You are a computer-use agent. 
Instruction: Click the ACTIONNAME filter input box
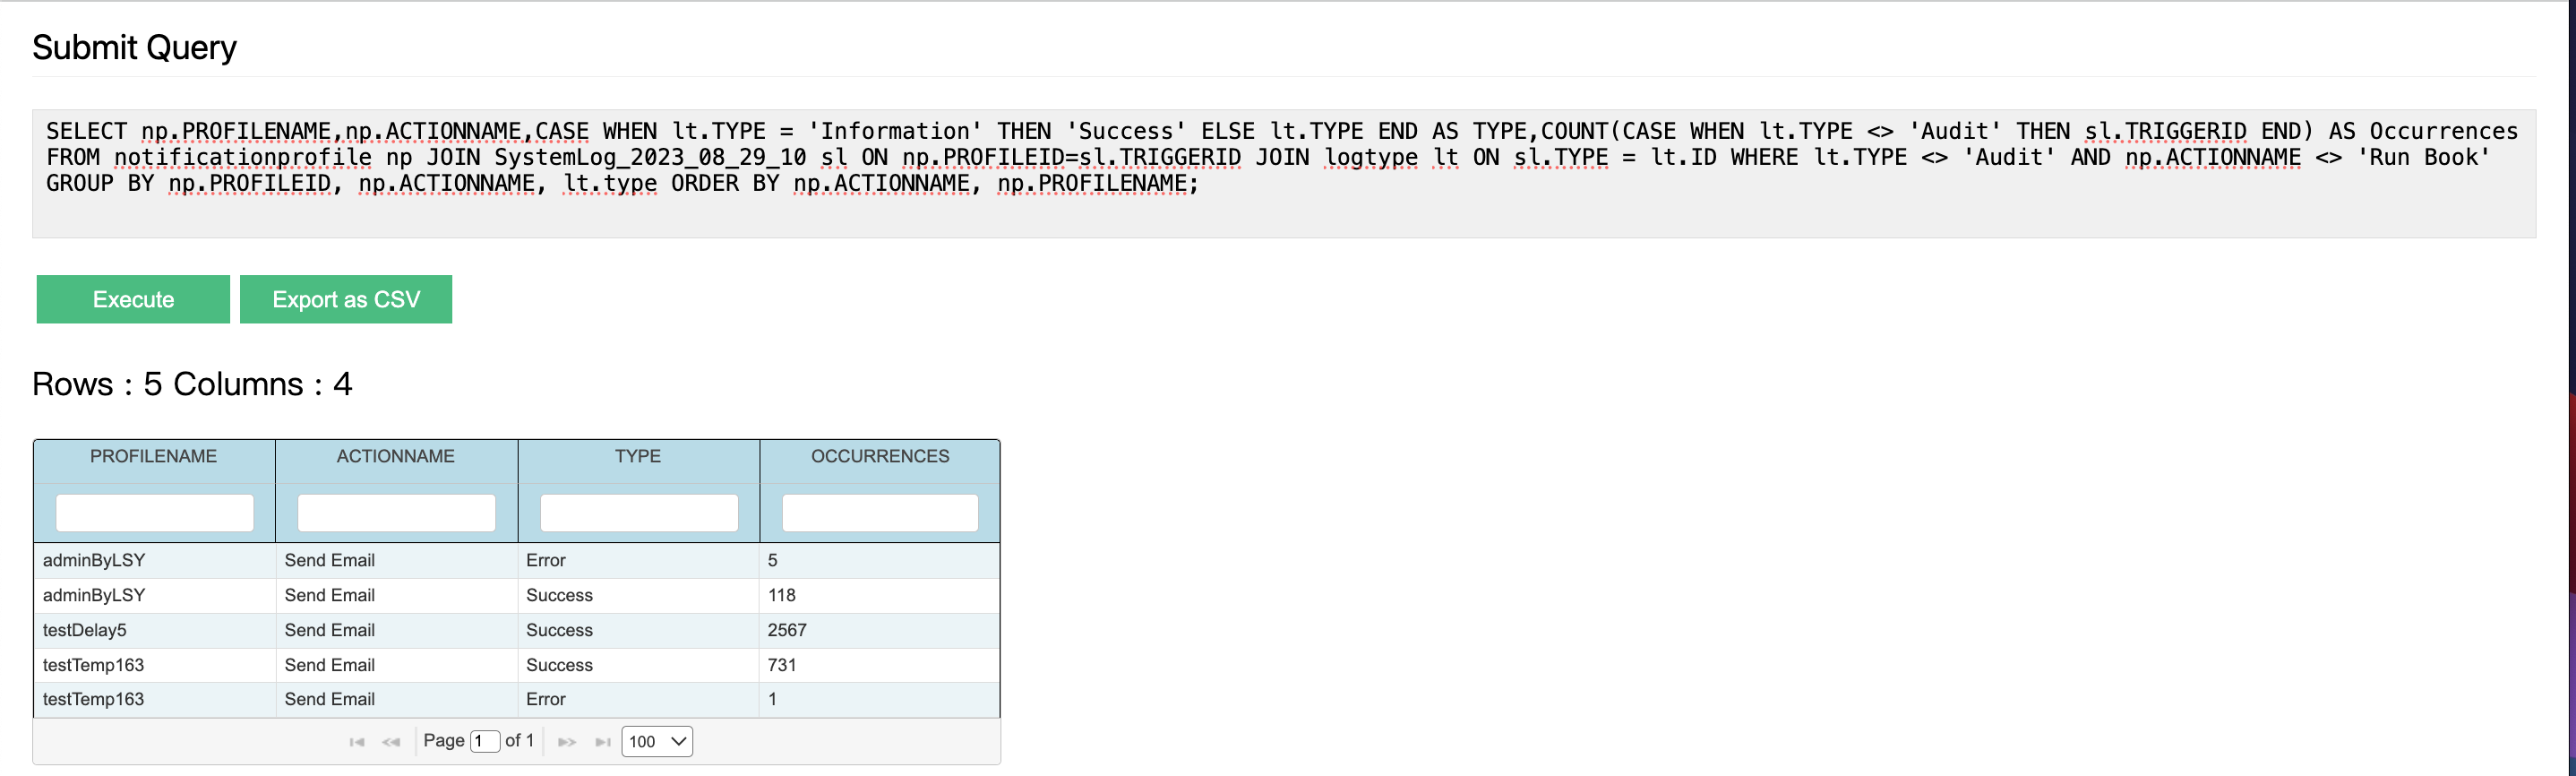(397, 513)
